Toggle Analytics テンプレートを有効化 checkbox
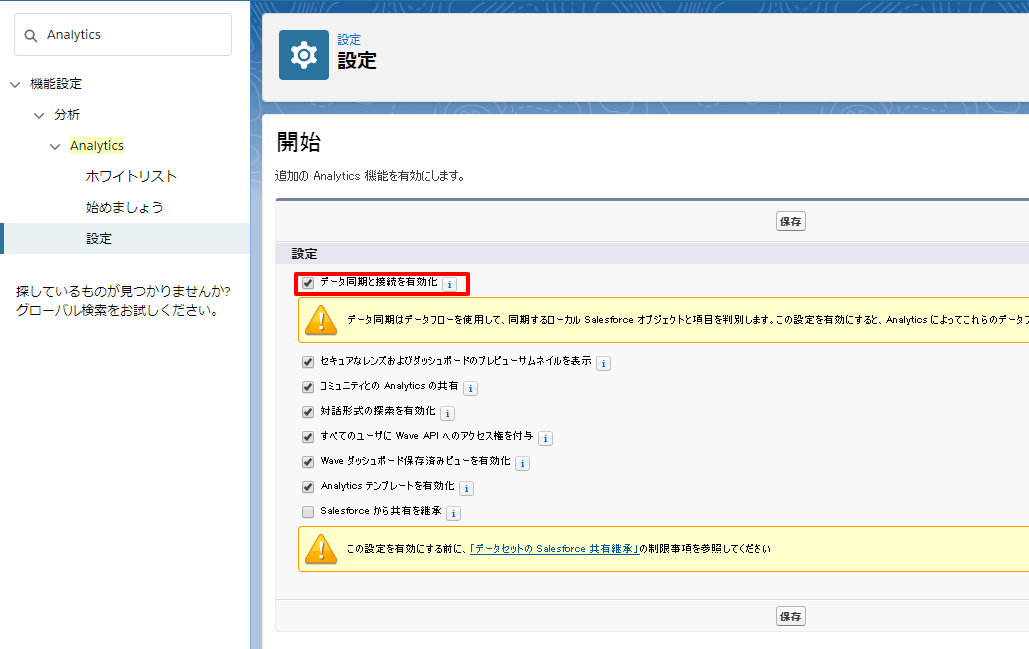This screenshot has height=649, width=1029. coord(308,487)
